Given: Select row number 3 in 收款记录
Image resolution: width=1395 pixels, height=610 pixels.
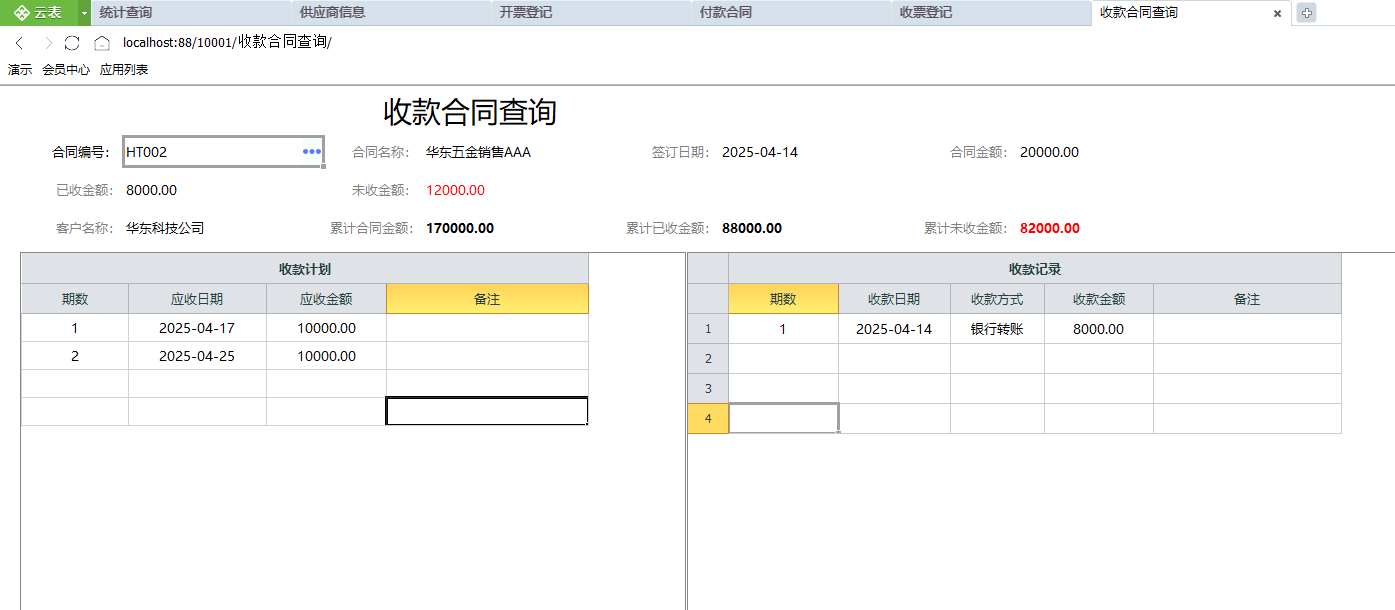Looking at the screenshot, I should (x=708, y=389).
